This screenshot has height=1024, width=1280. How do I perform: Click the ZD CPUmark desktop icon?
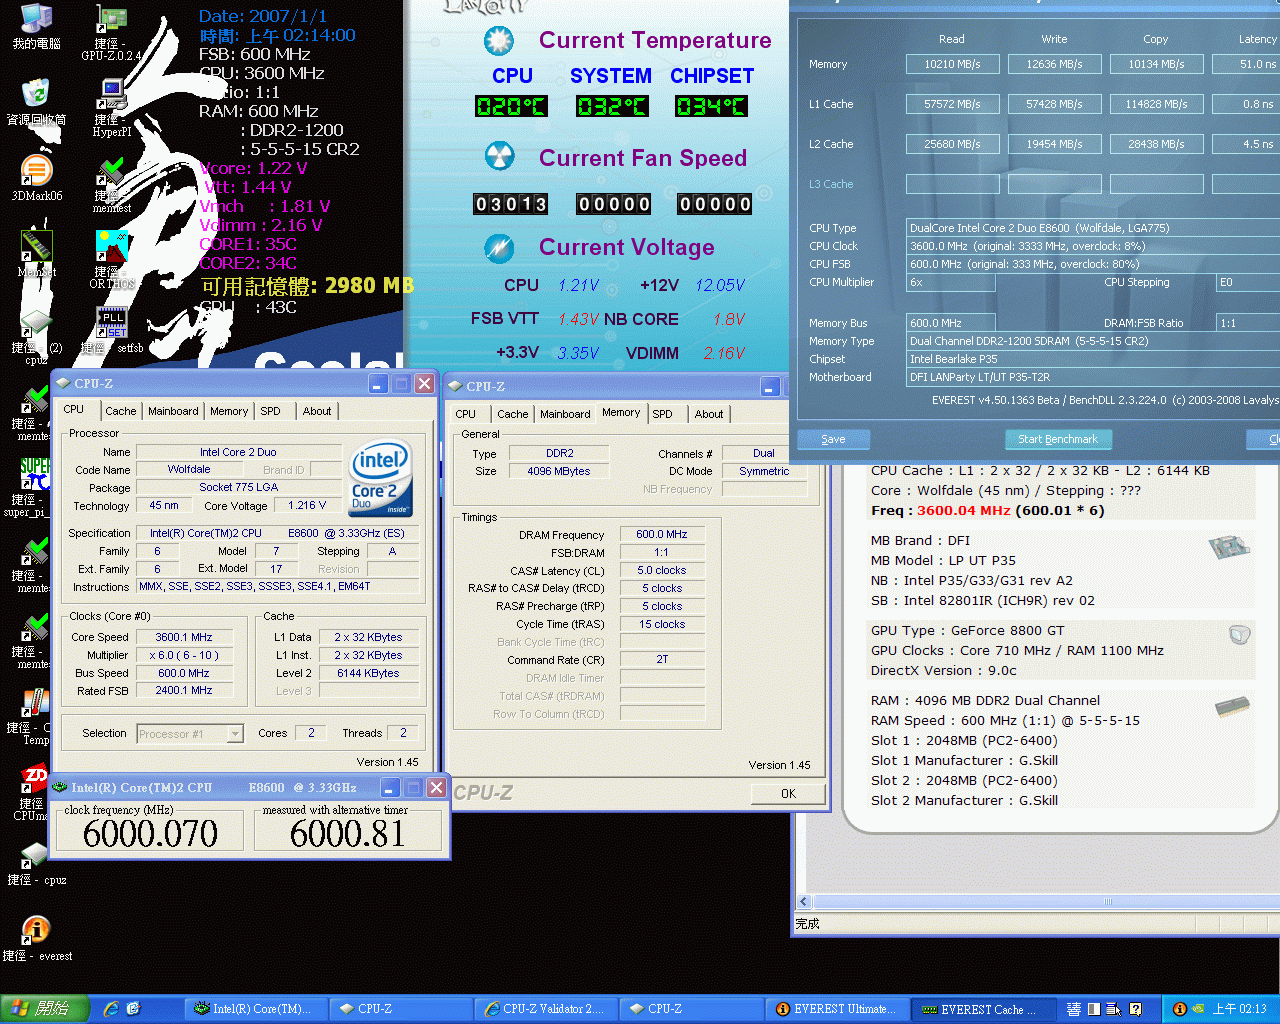click(36, 779)
